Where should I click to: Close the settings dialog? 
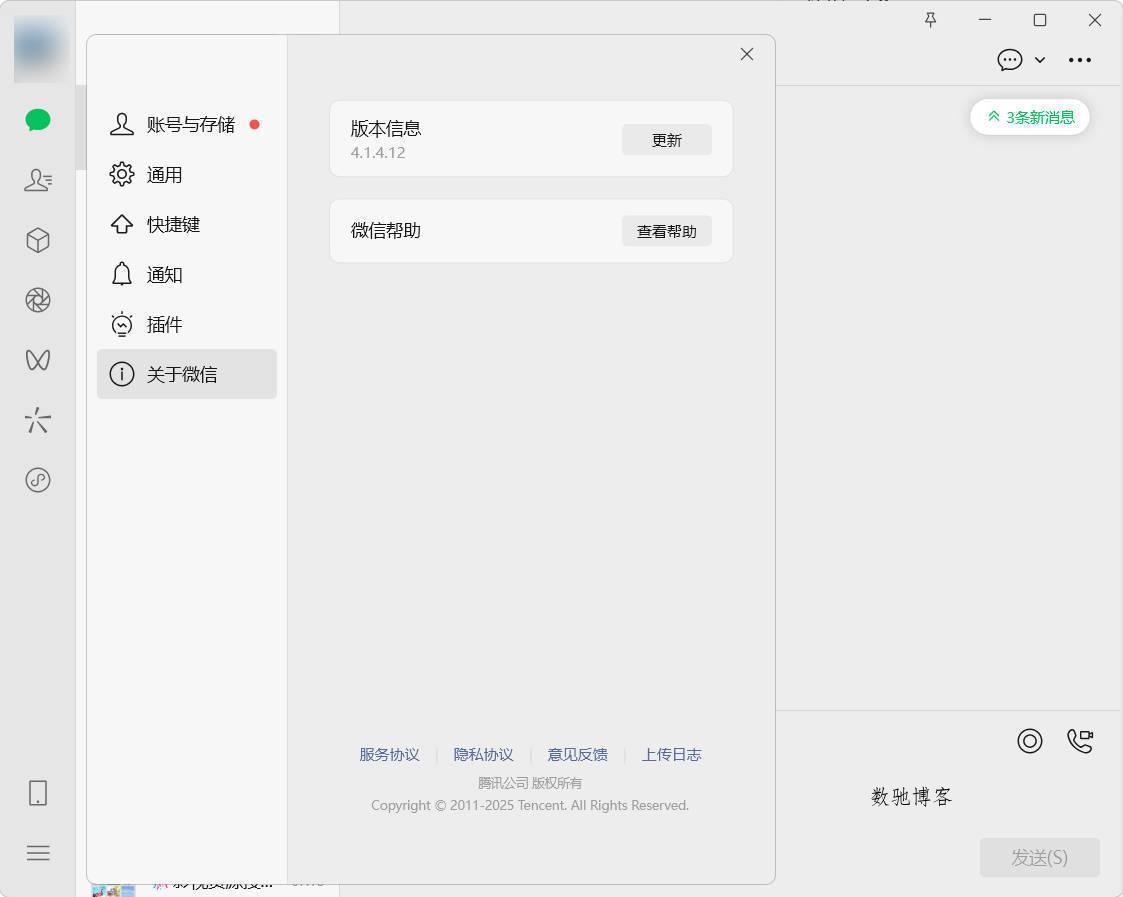coord(747,54)
